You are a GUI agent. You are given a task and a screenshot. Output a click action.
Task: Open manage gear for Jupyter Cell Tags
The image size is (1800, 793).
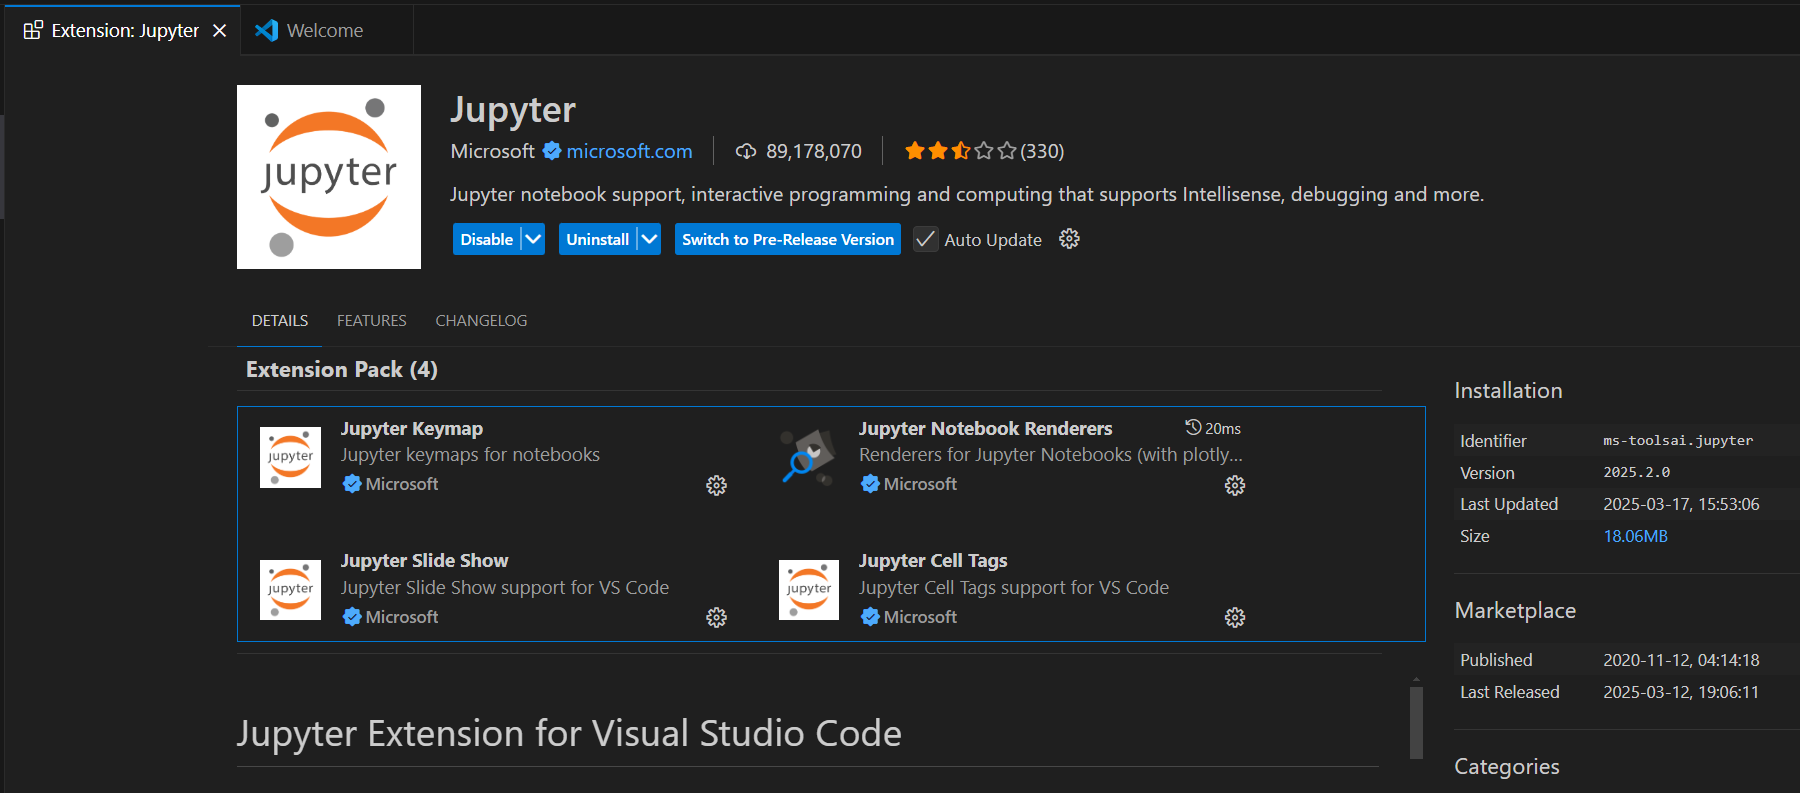pyautogui.click(x=1235, y=618)
